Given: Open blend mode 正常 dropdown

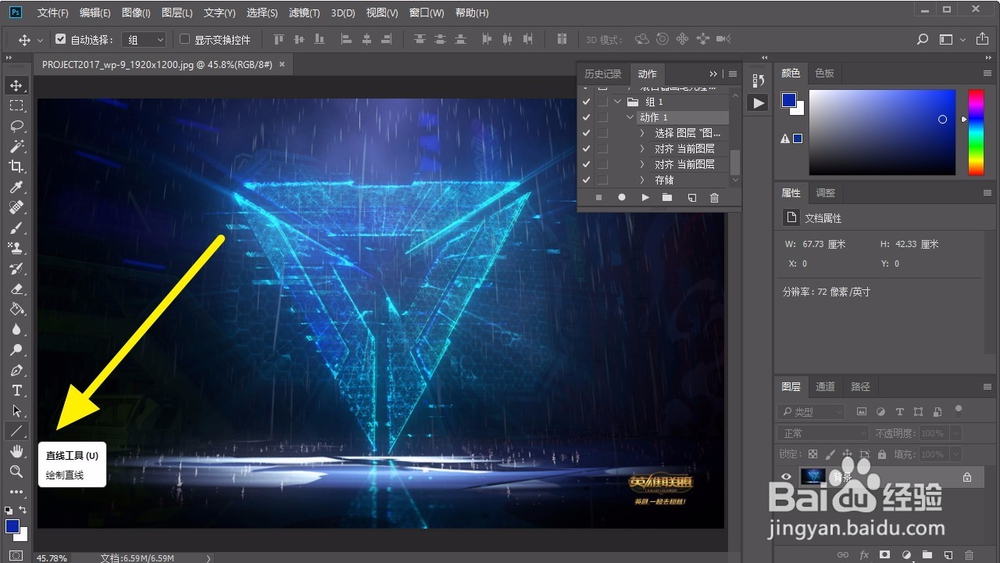Looking at the screenshot, I should tap(823, 433).
